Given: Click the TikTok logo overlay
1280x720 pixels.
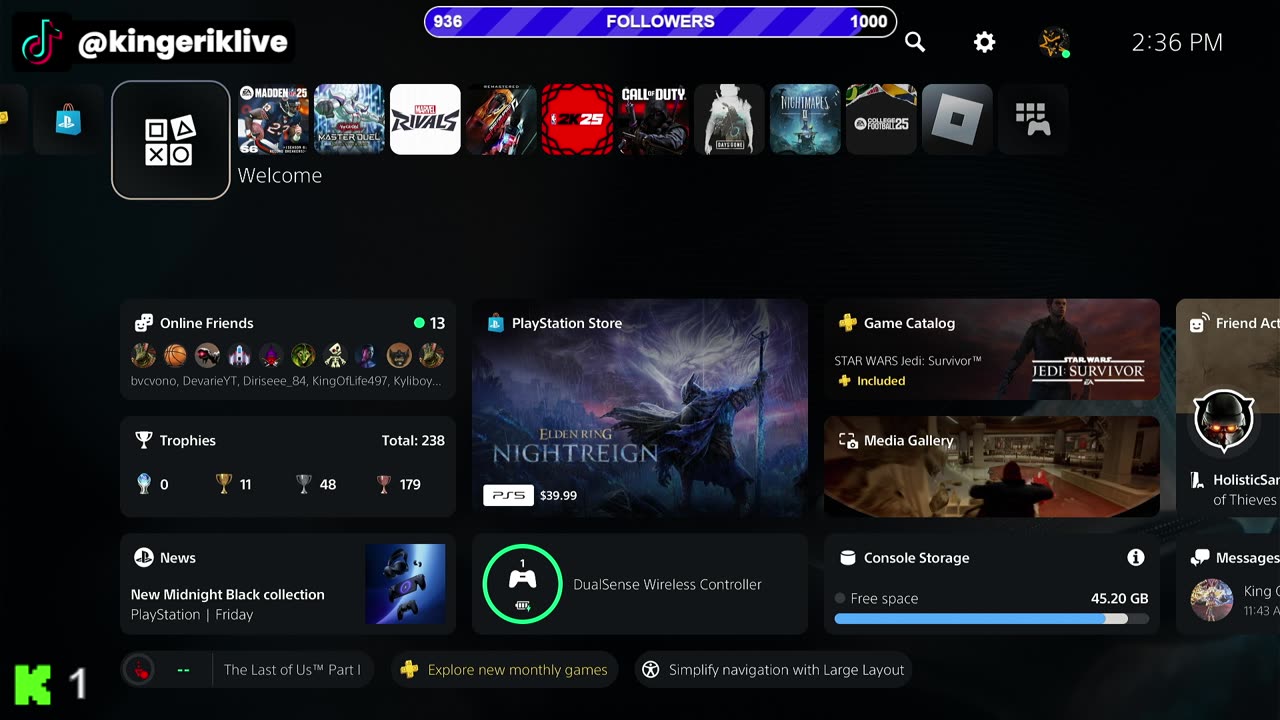Looking at the screenshot, I should point(41,42).
